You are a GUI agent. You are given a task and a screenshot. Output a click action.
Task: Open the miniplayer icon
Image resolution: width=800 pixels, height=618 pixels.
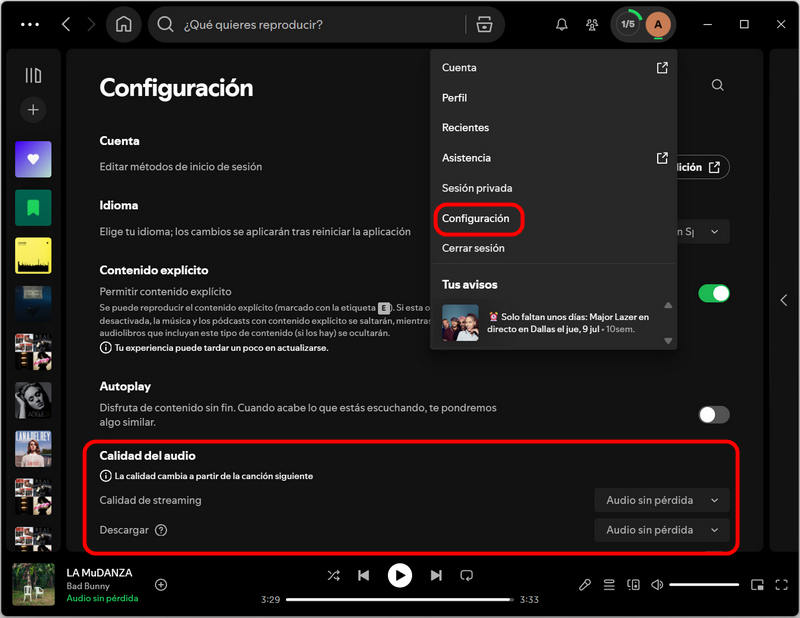click(757, 585)
